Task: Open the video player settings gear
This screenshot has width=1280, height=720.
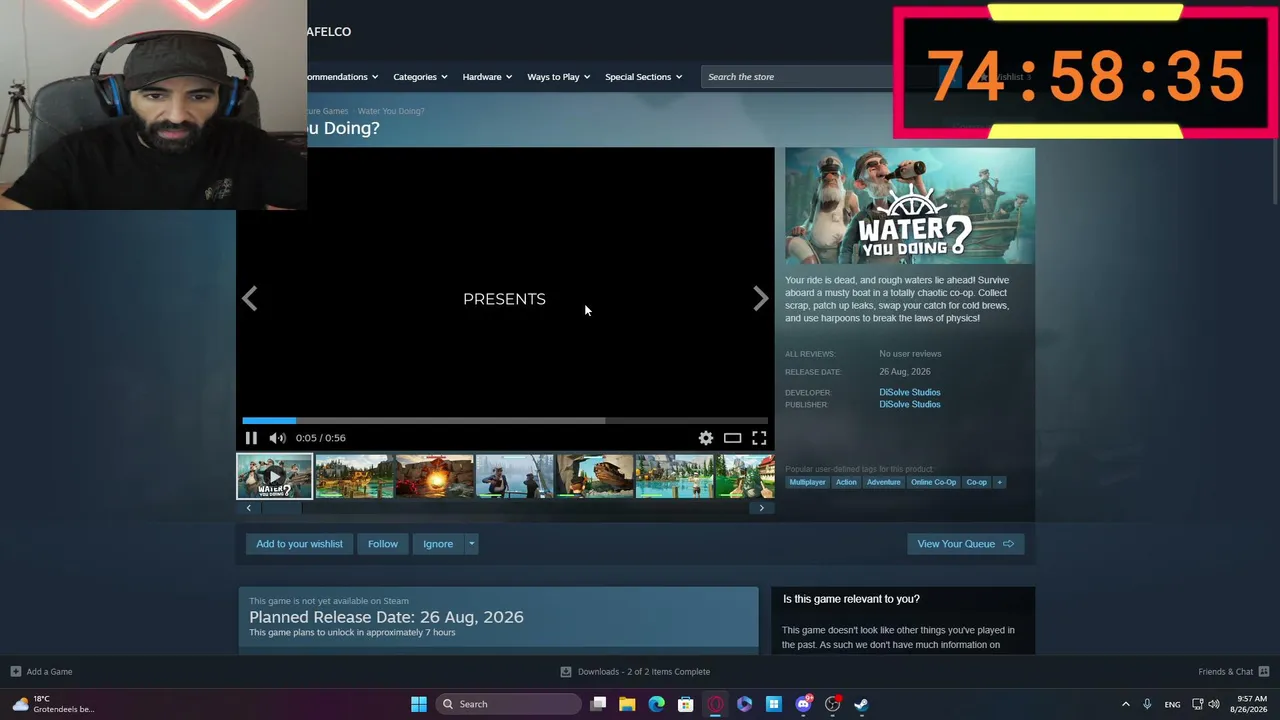Action: click(706, 438)
